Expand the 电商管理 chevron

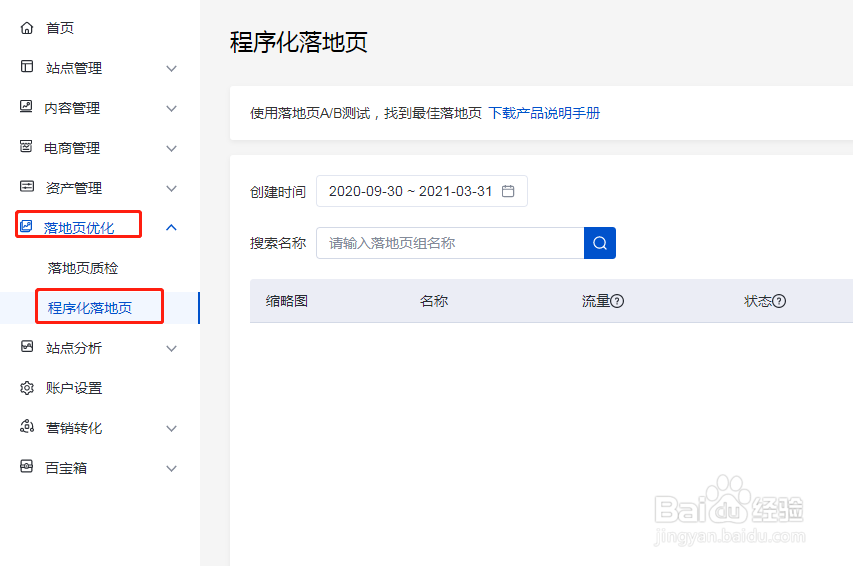click(171, 149)
